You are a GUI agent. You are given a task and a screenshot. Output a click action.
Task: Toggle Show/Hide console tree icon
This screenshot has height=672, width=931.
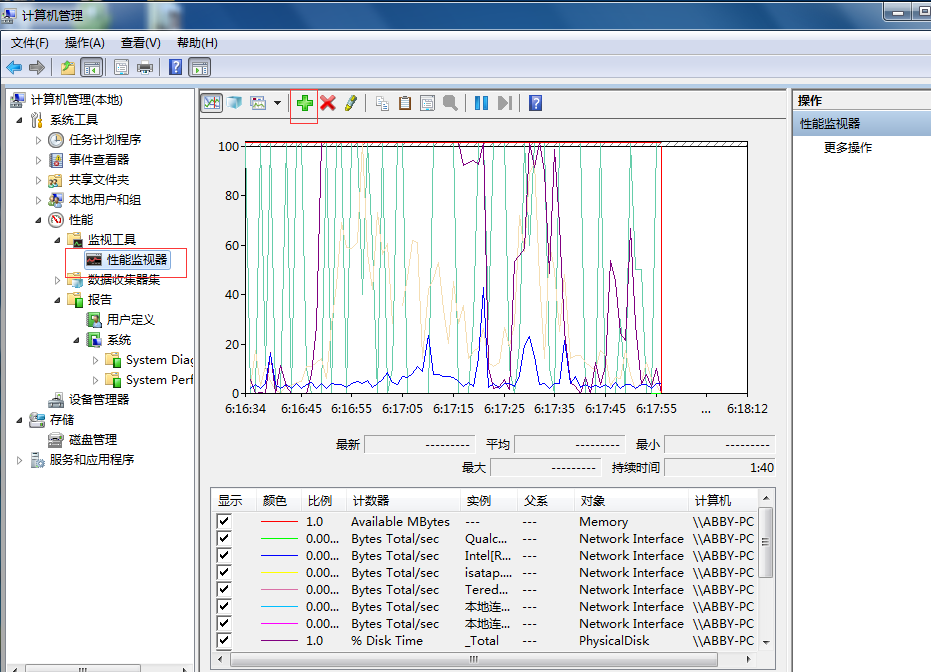(91, 68)
